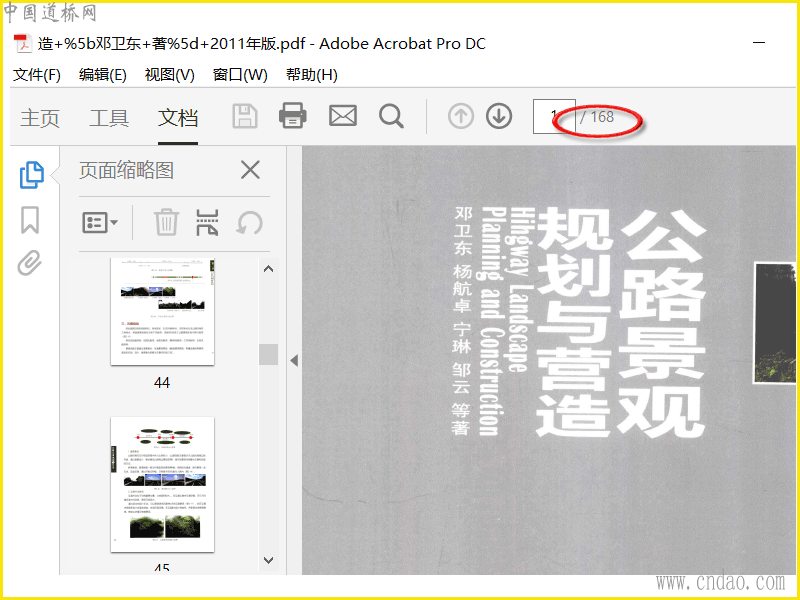800x600 pixels.
Task: Click thumbnail scrollbar down arrow
Action: [x=268, y=560]
